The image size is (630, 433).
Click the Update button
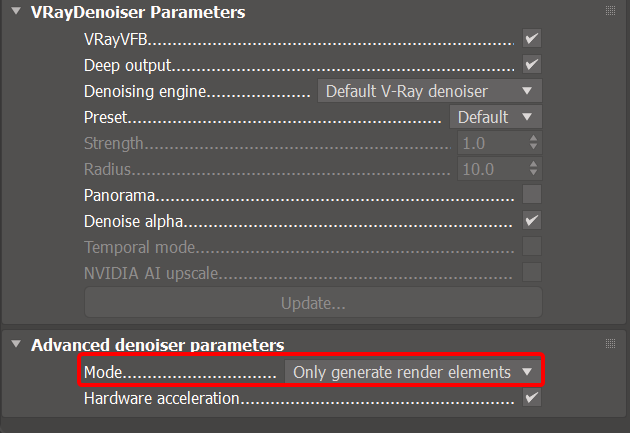[x=313, y=302]
